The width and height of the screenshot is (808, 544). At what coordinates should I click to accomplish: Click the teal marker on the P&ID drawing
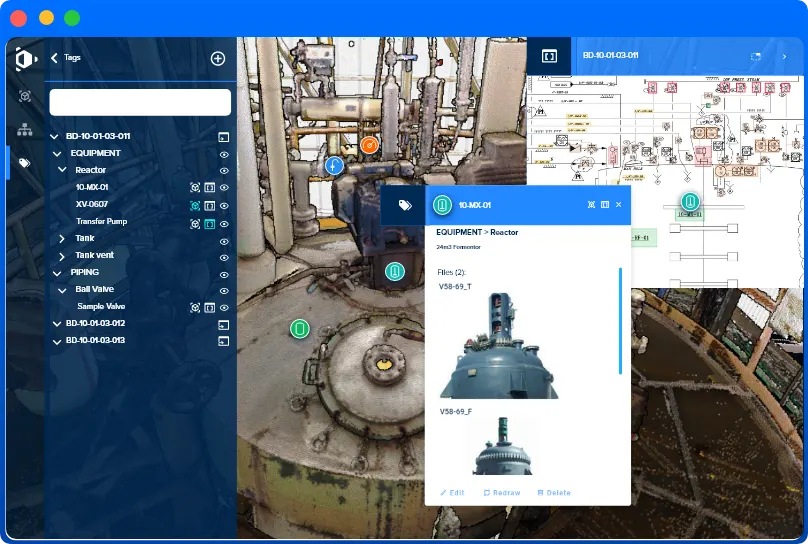click(x=690, y=201)
